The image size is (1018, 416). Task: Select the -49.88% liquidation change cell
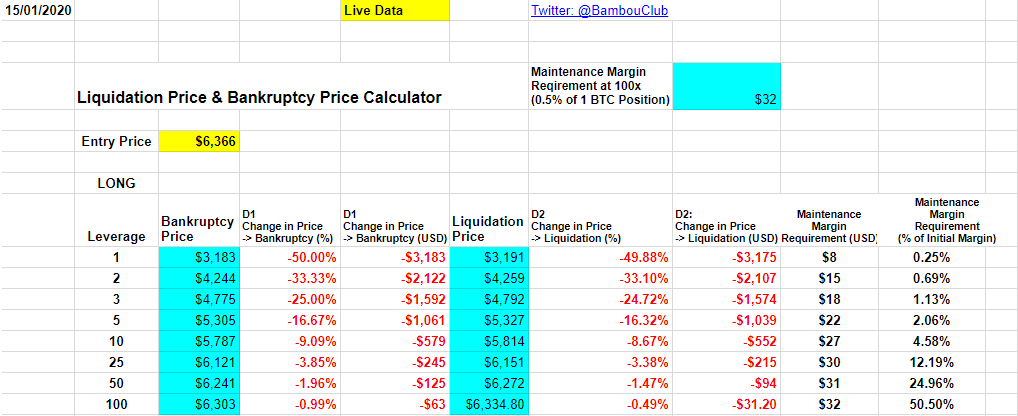tap(601, 258)
